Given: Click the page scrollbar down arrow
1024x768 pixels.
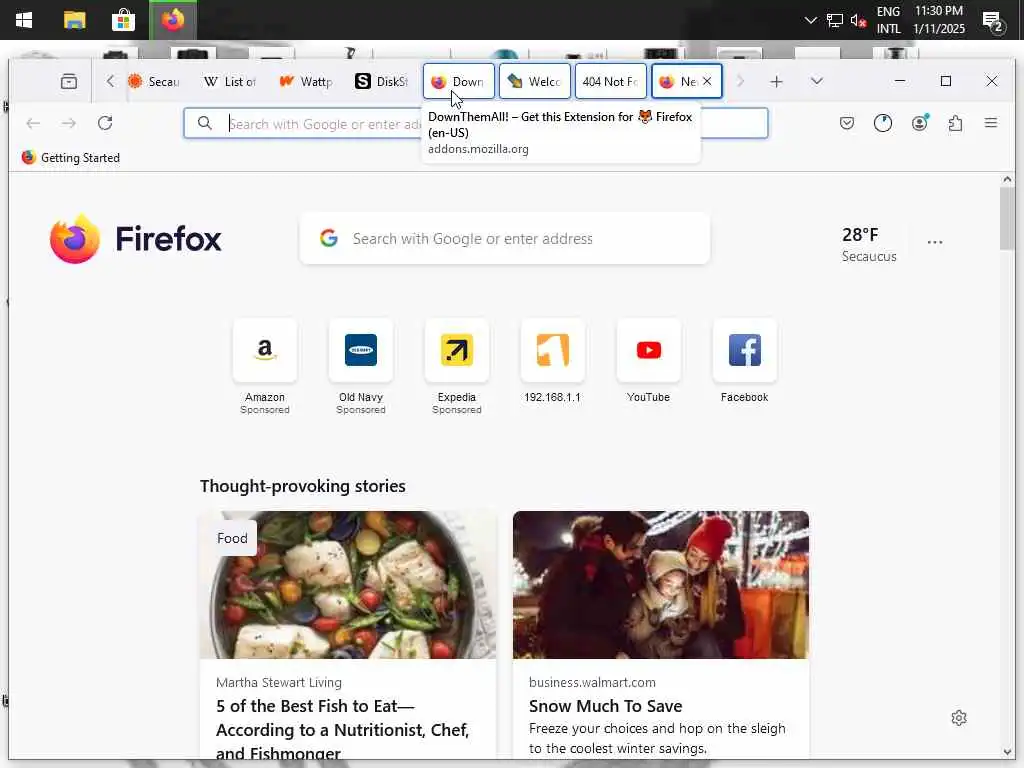Looking at the screenshot, I should click(x=1007, y=752).
